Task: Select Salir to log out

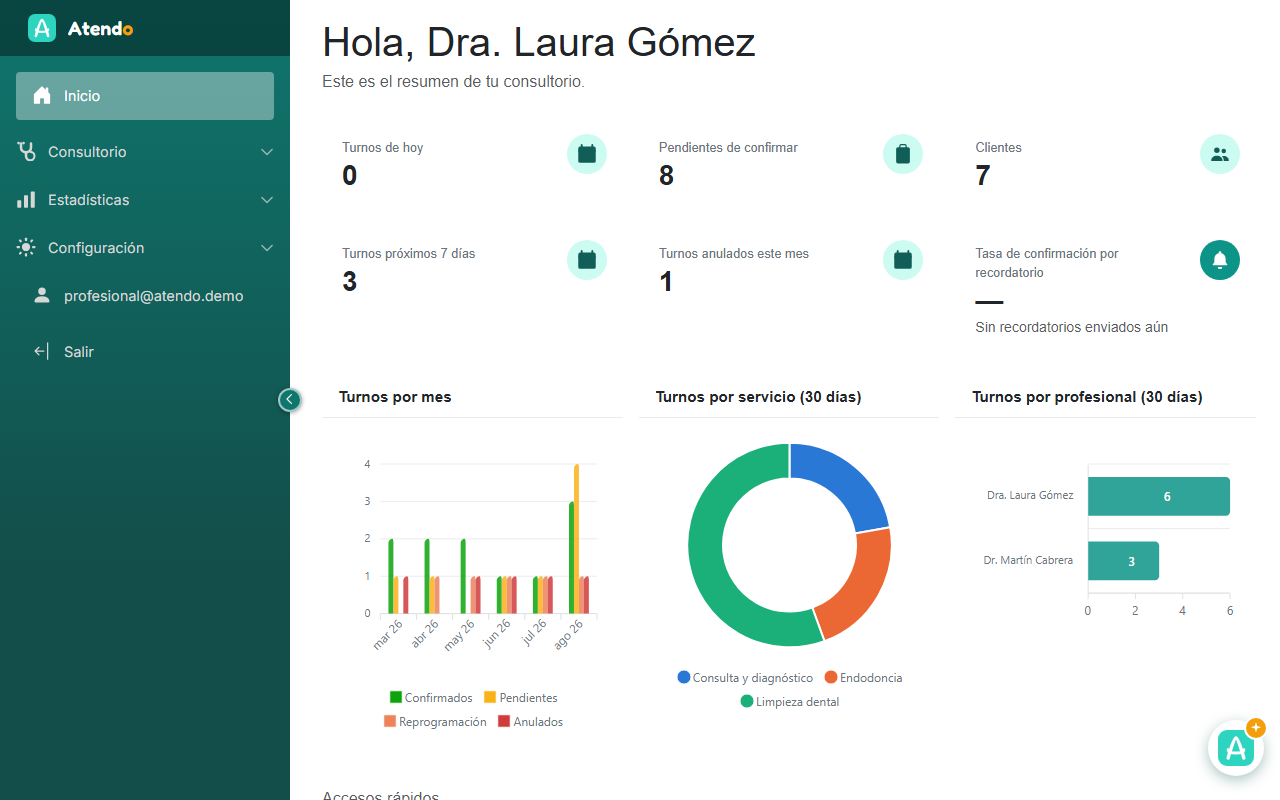Action: pos(145,351)
